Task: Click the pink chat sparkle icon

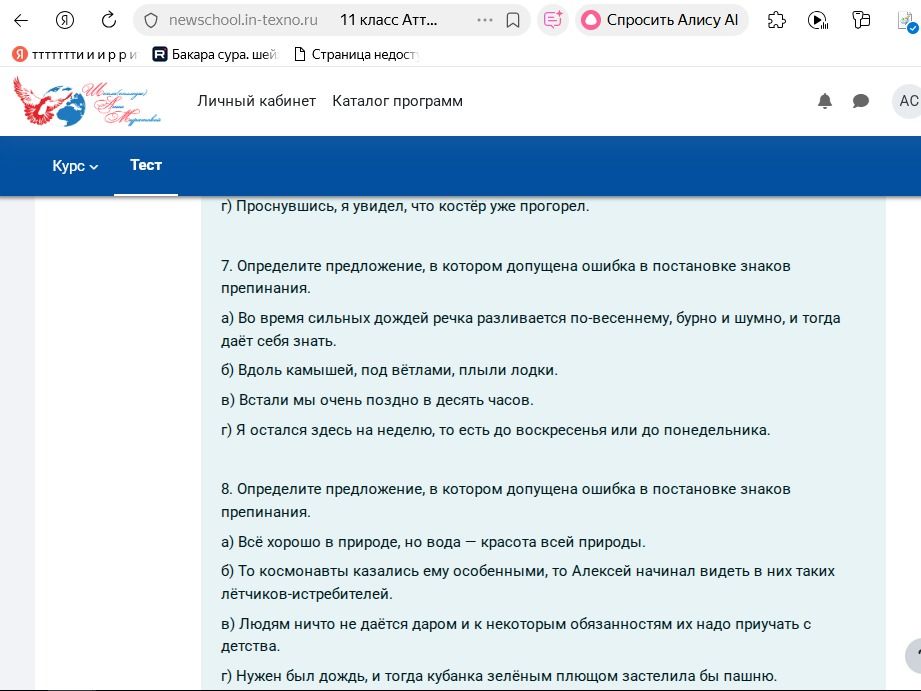Action: tap(553, 21)
